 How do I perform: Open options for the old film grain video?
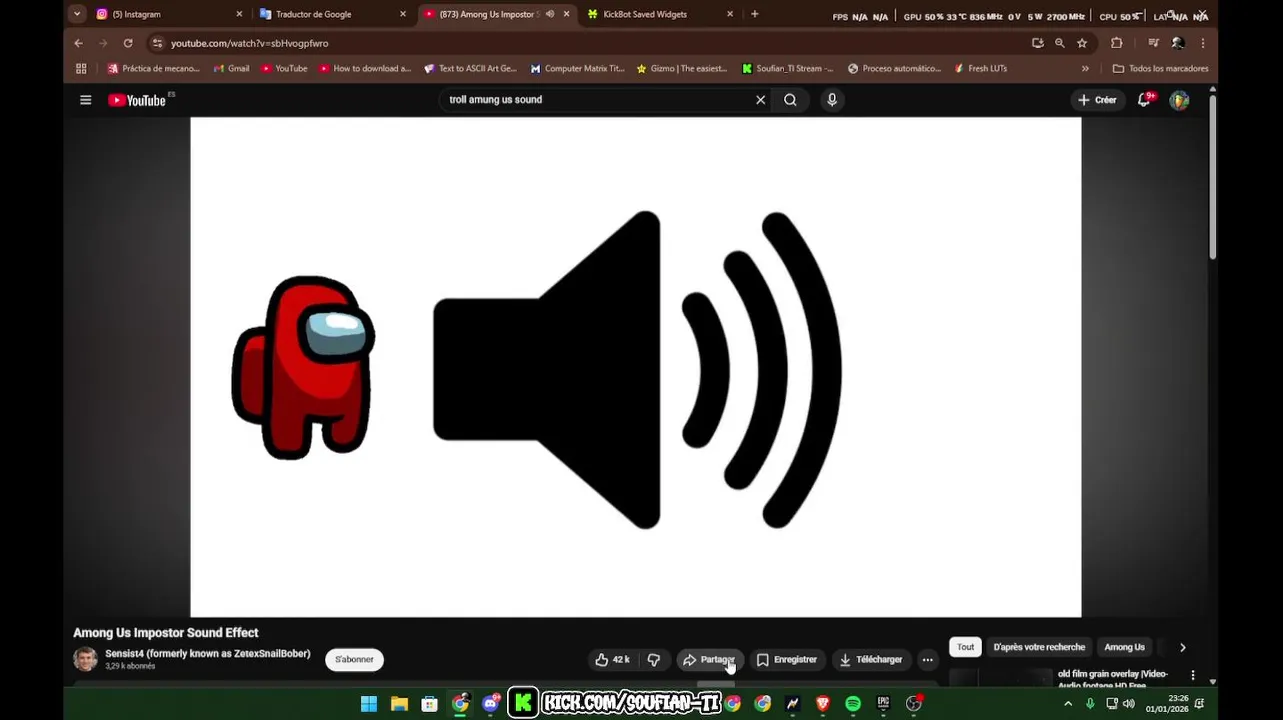point(1192,675)
